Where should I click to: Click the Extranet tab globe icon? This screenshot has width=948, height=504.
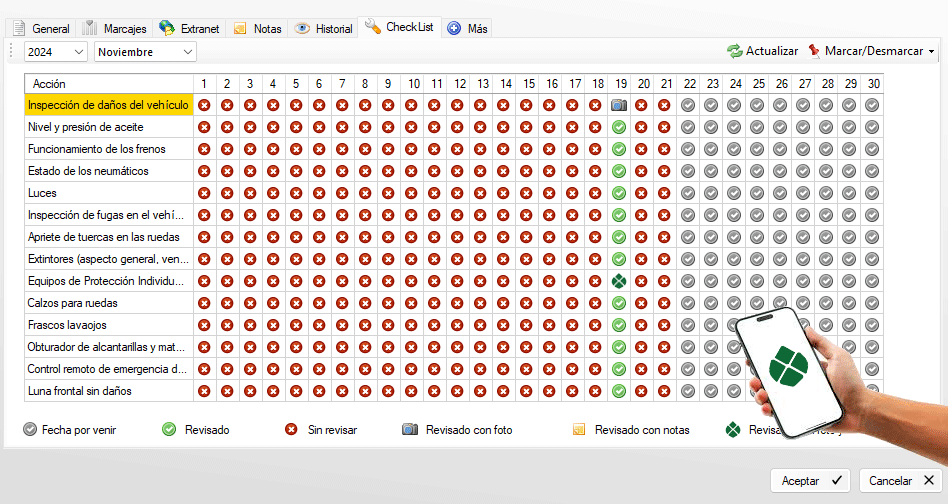167,29
